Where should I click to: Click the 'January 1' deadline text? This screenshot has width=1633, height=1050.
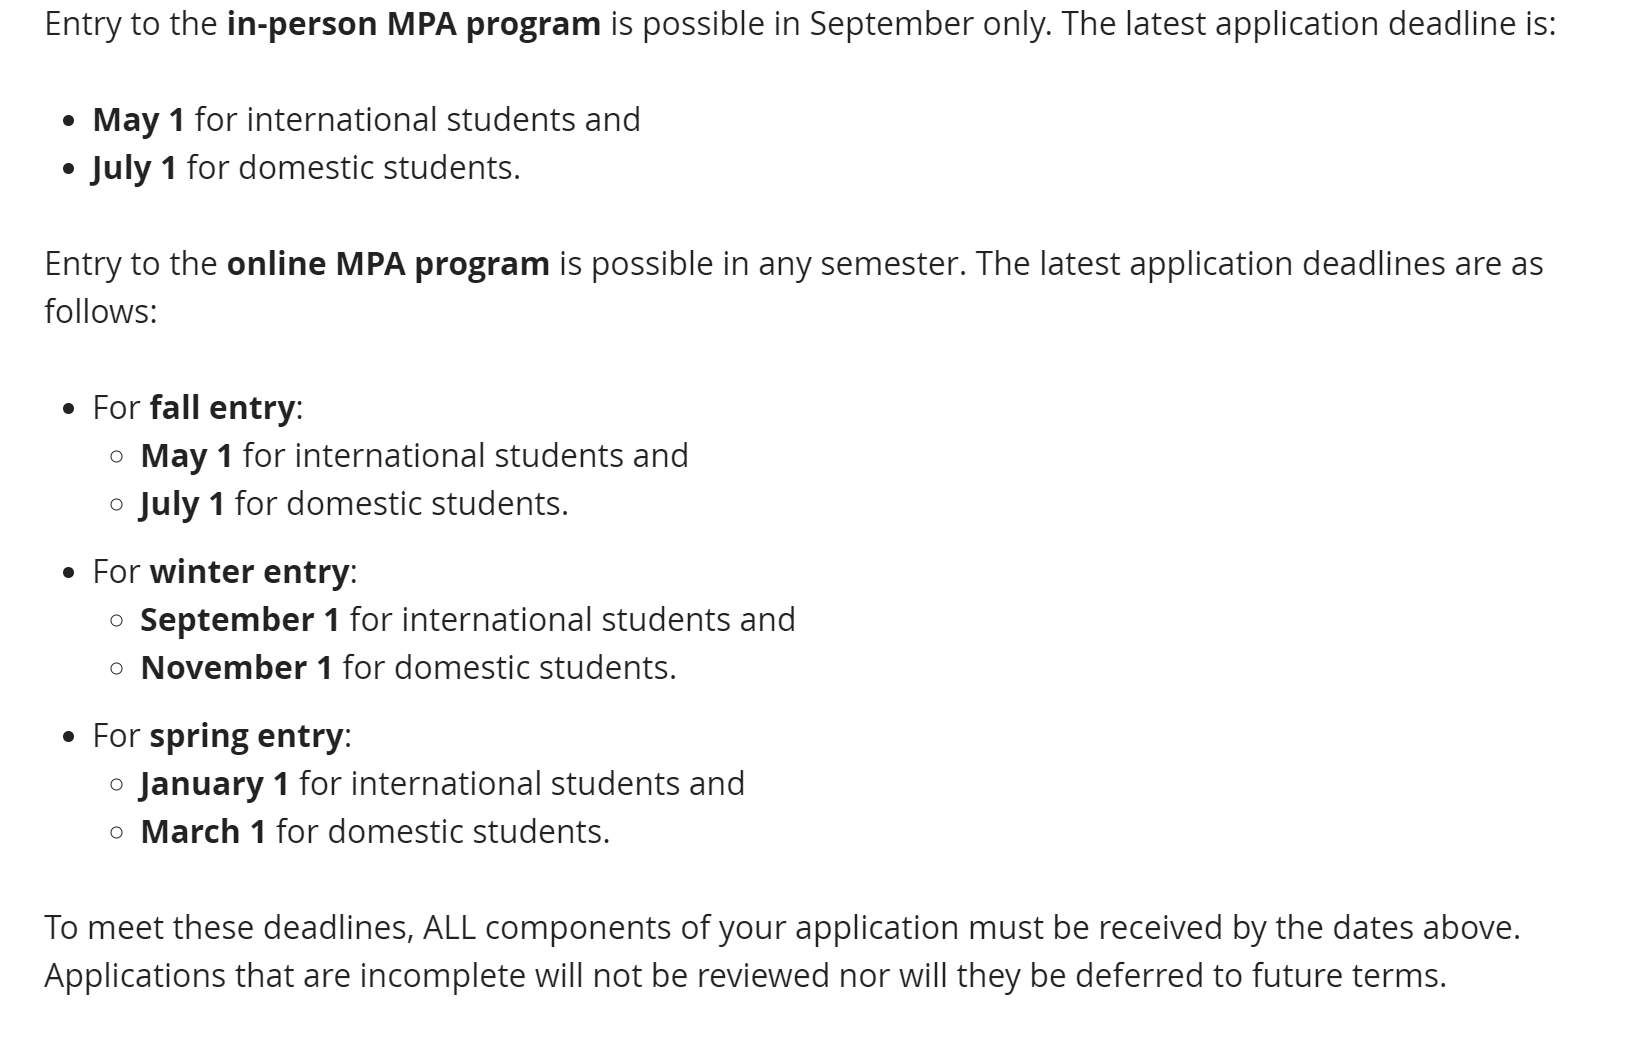point(214,783)
